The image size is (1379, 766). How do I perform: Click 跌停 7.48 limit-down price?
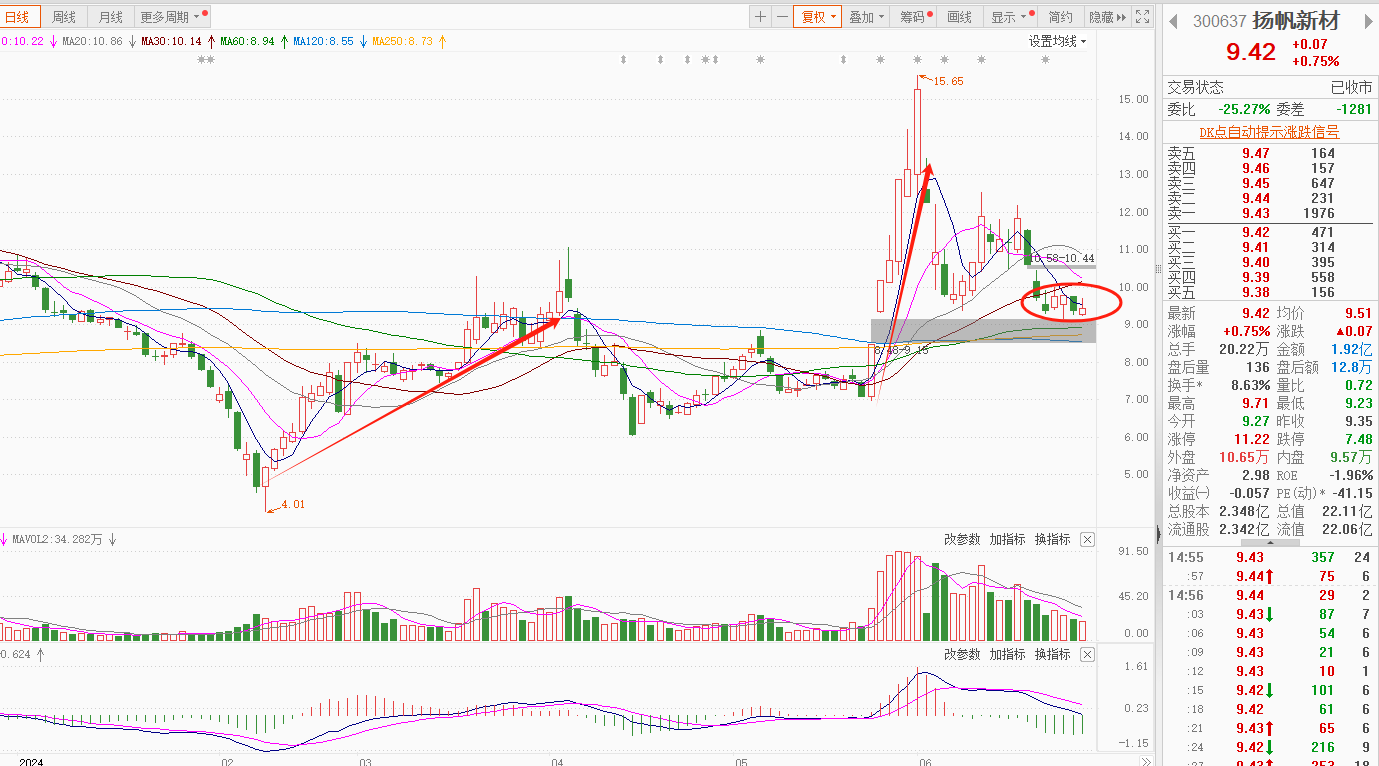click(x=1357, y=439)
